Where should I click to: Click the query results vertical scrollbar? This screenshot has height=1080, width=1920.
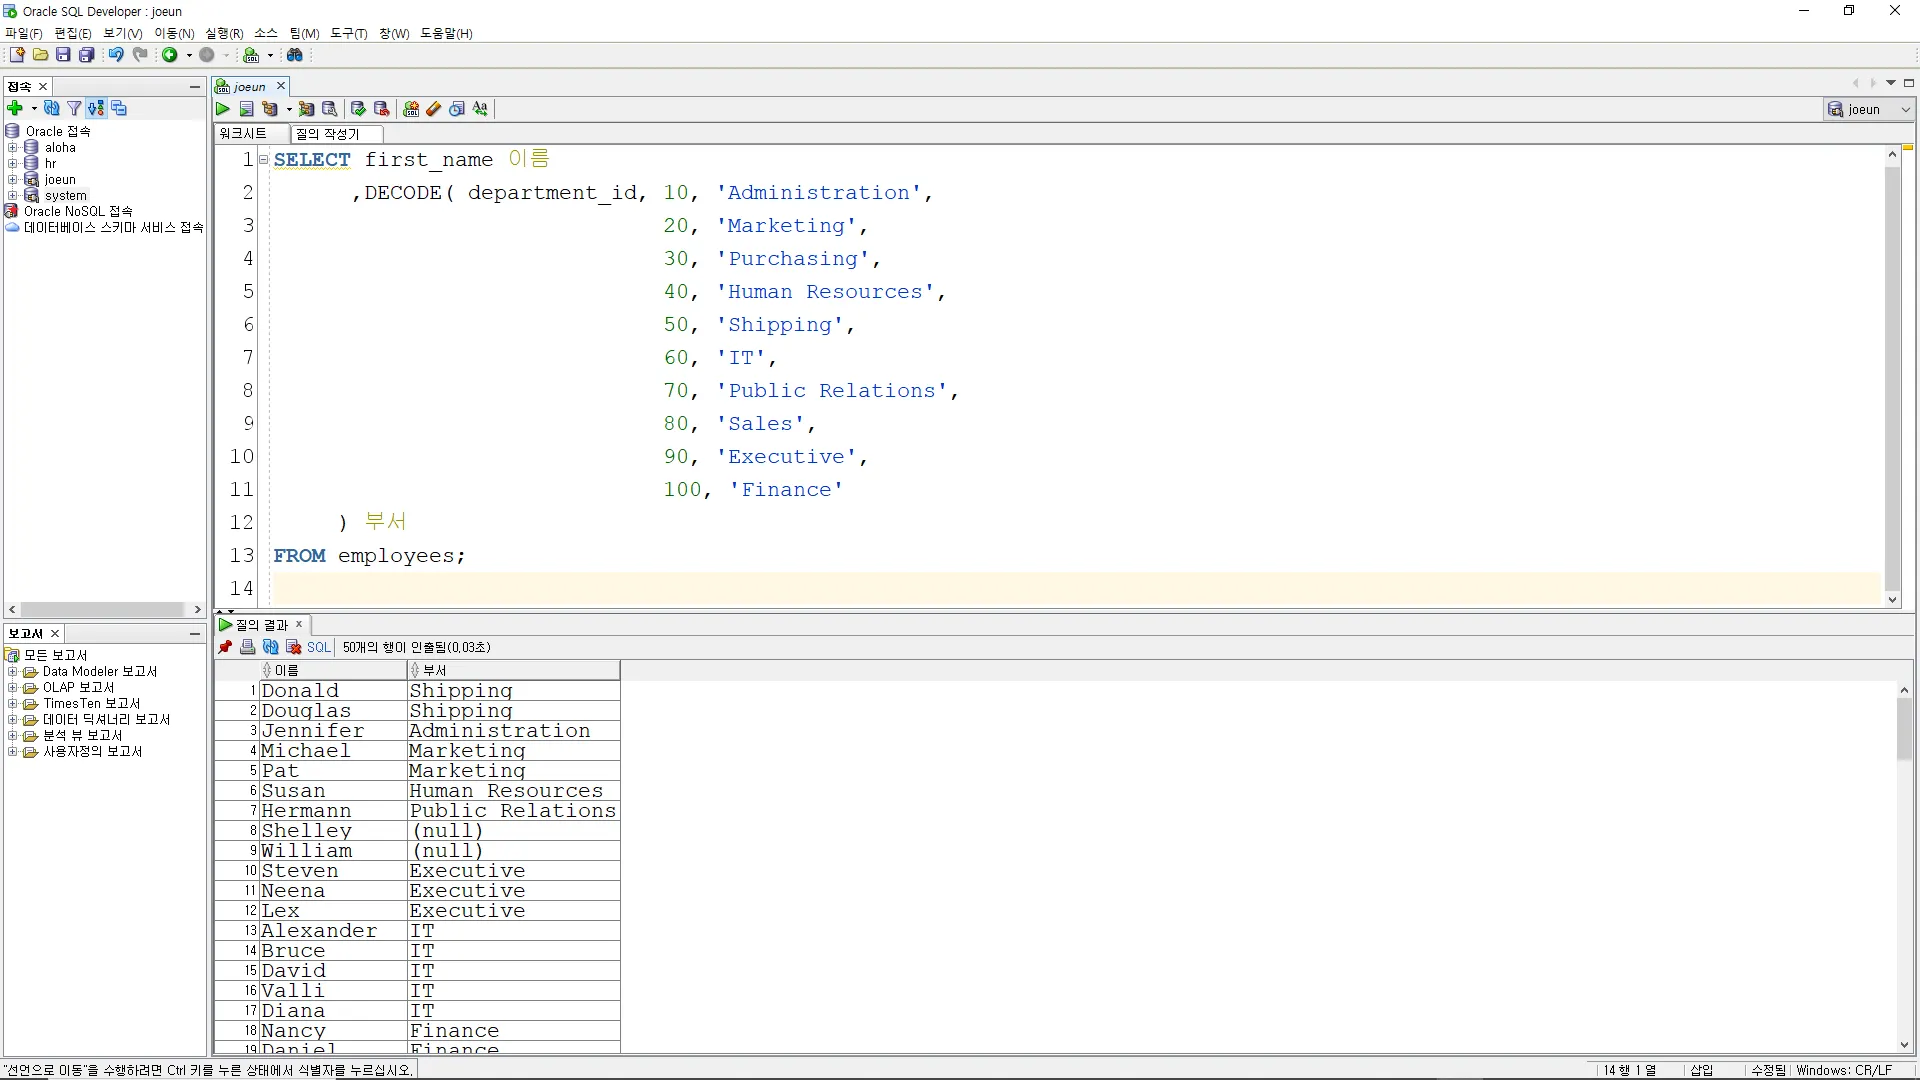click(1904, 730)
